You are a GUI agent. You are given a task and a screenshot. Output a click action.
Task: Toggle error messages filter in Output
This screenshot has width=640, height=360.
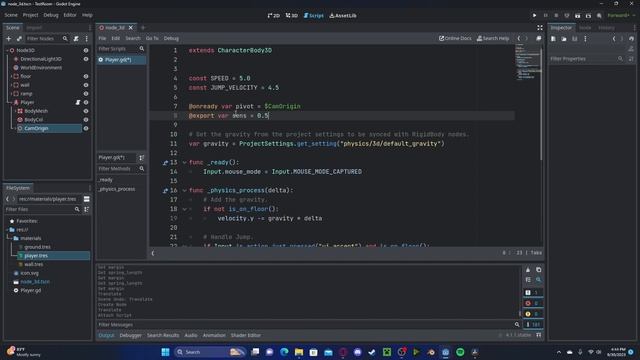tap(533, 303)
